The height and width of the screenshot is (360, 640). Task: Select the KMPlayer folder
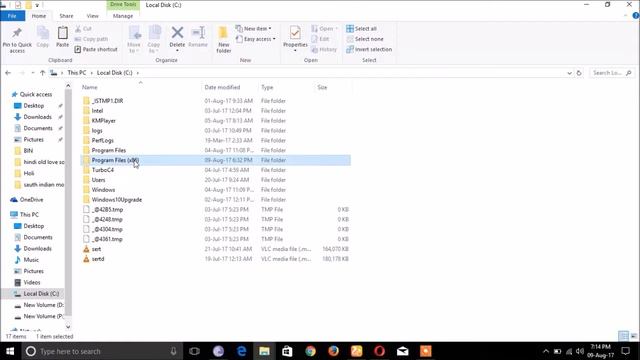[x=216, y=120]
